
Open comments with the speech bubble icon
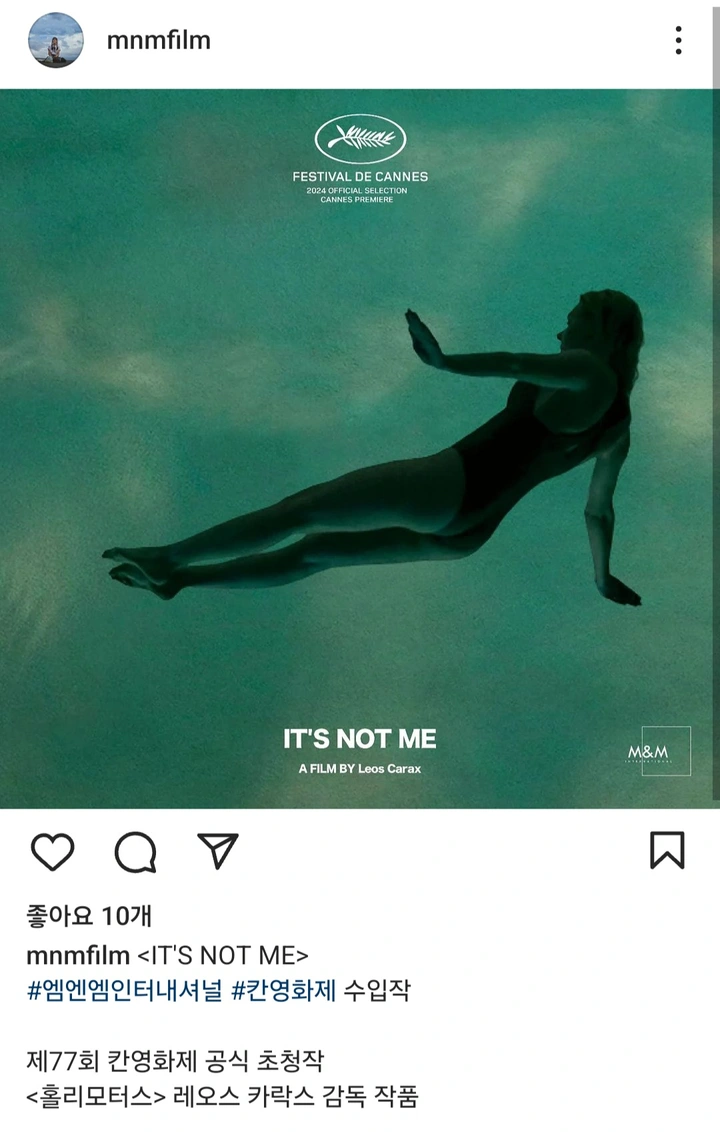(135, 852)
